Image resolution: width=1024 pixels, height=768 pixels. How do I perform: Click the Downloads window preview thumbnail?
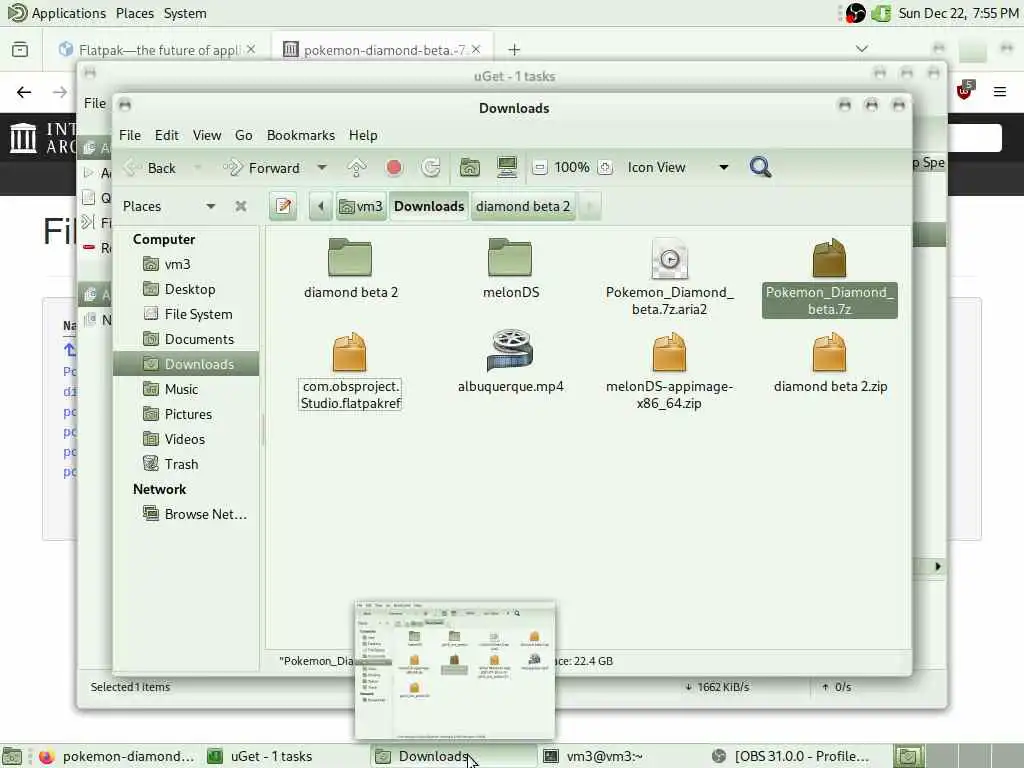(x=455, y=670)
